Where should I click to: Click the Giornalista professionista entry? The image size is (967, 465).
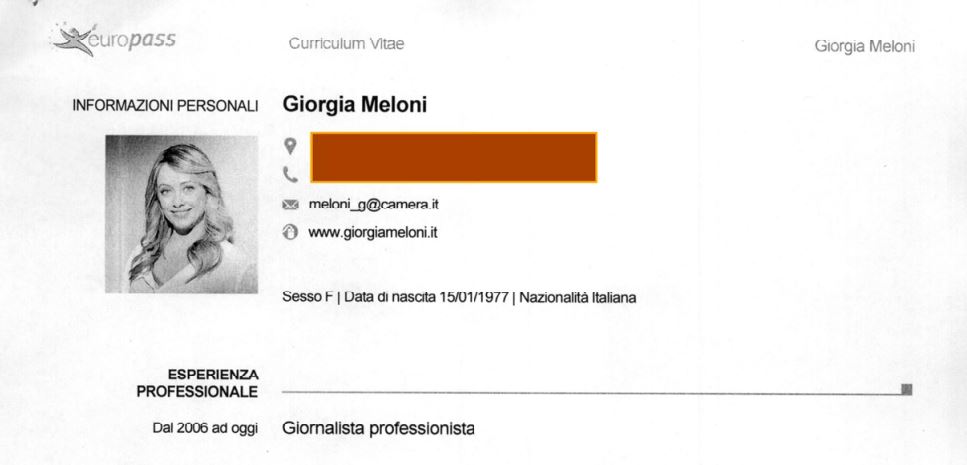[378, 429]
